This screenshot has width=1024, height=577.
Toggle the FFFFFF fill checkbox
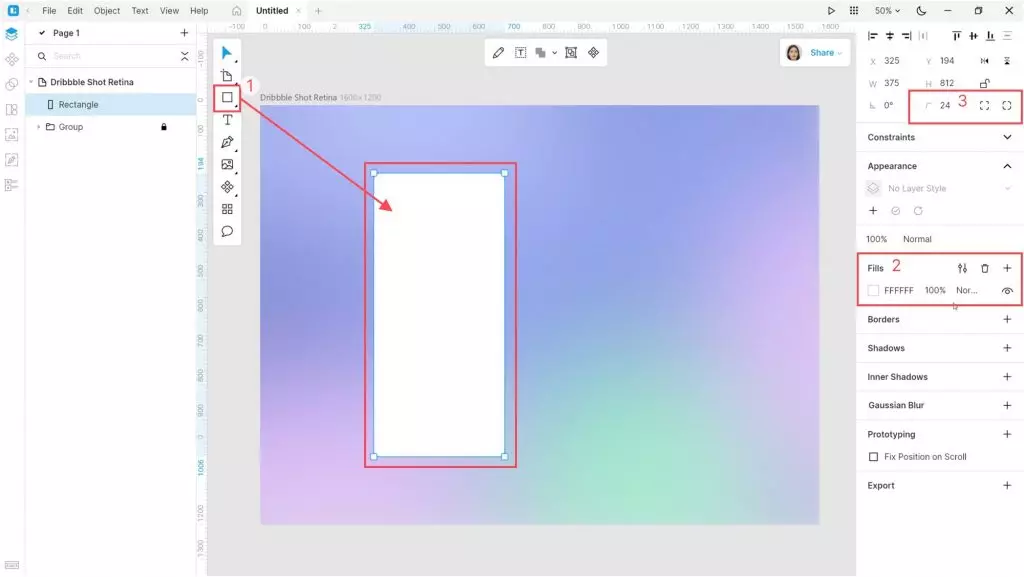[873, 291]
